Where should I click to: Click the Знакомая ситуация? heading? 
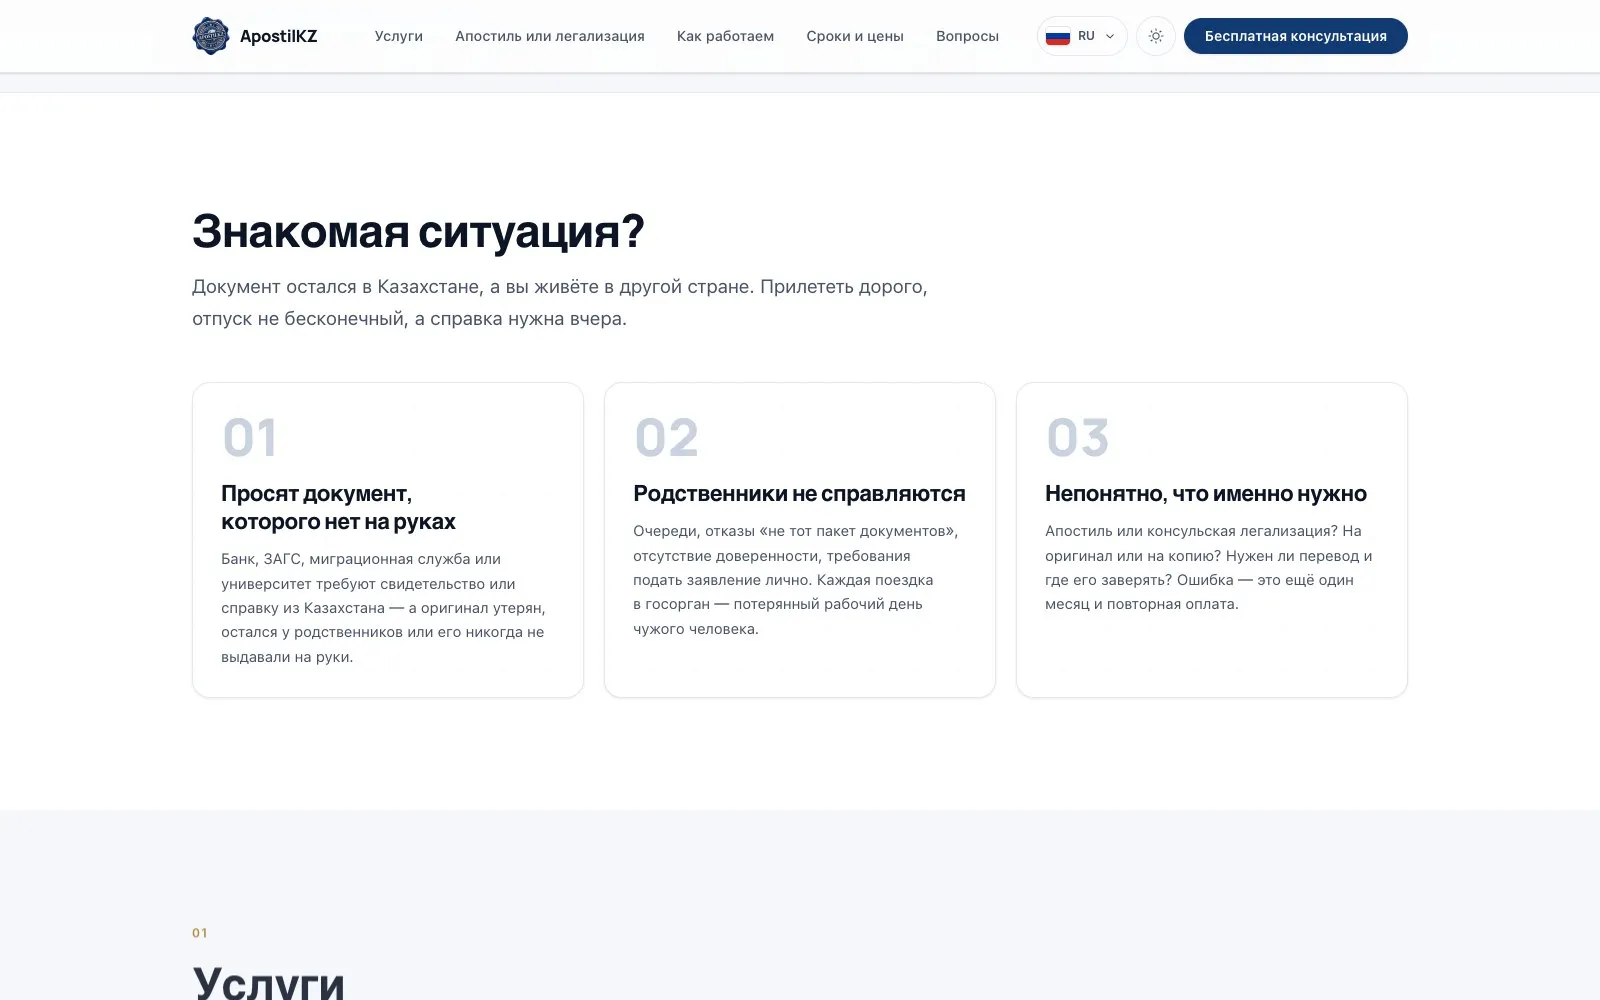click(x=418, y=232)
